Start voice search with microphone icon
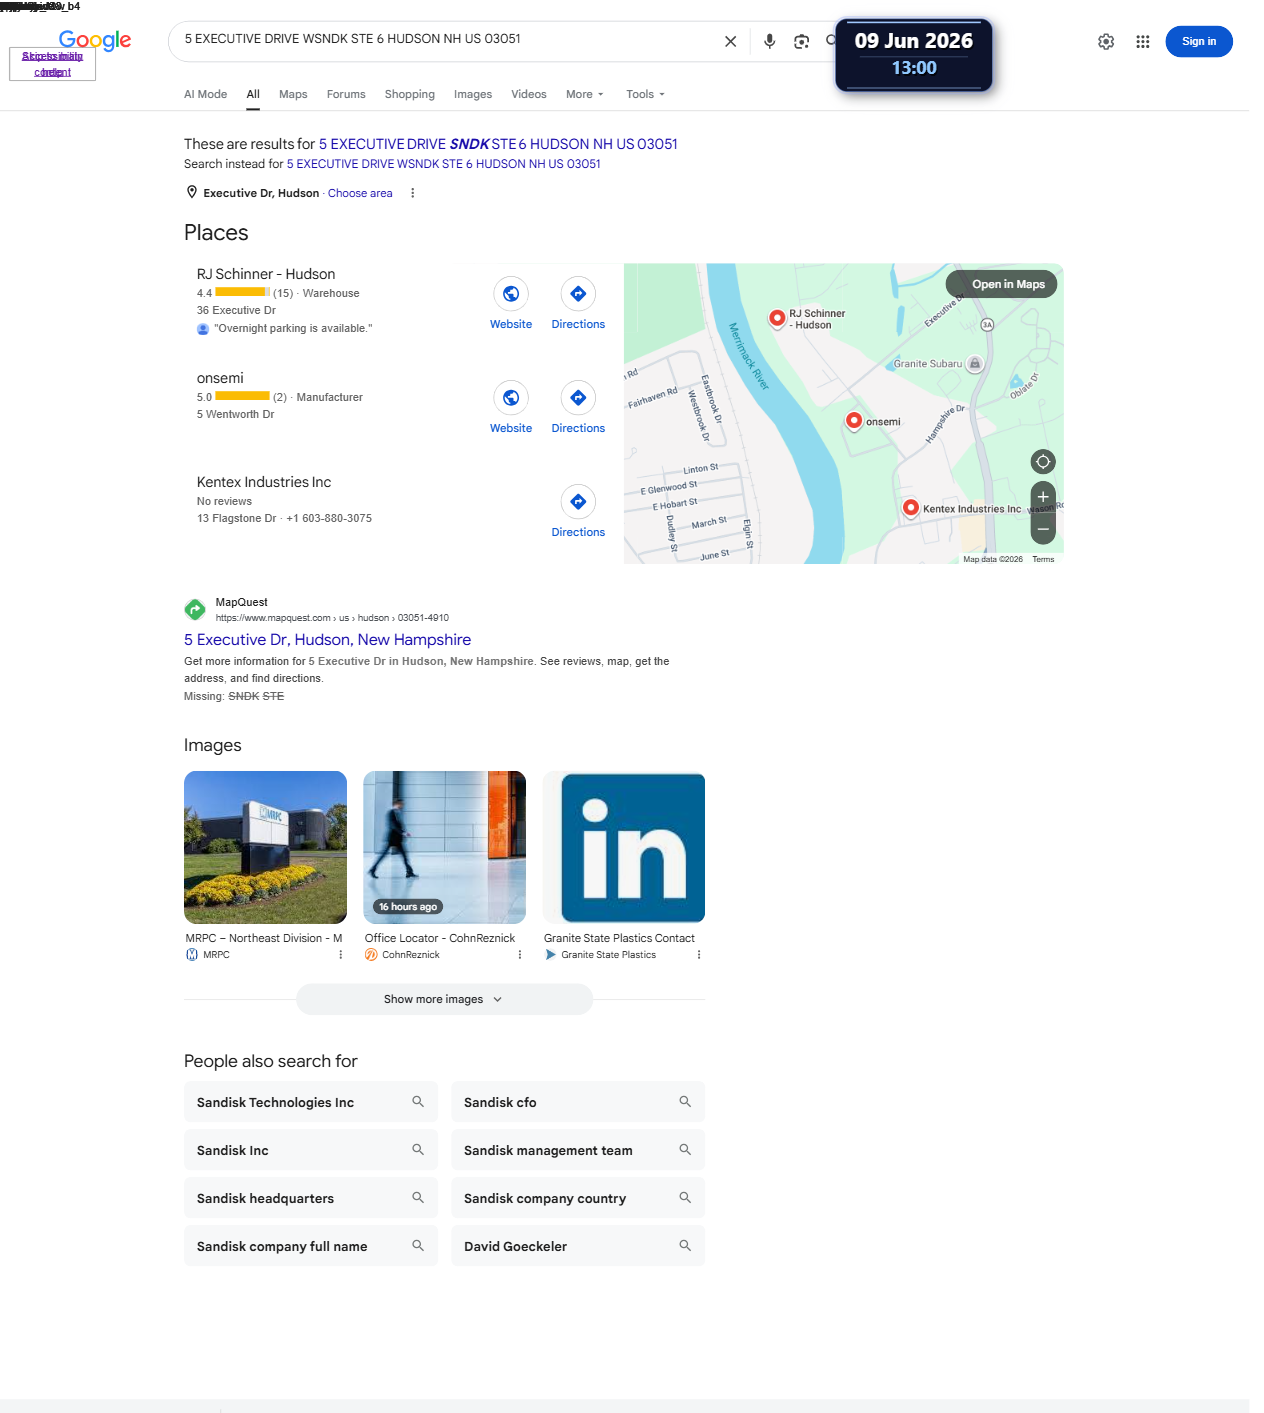The width and height of the screenshot is (1264, 1413). pos(769,41)
